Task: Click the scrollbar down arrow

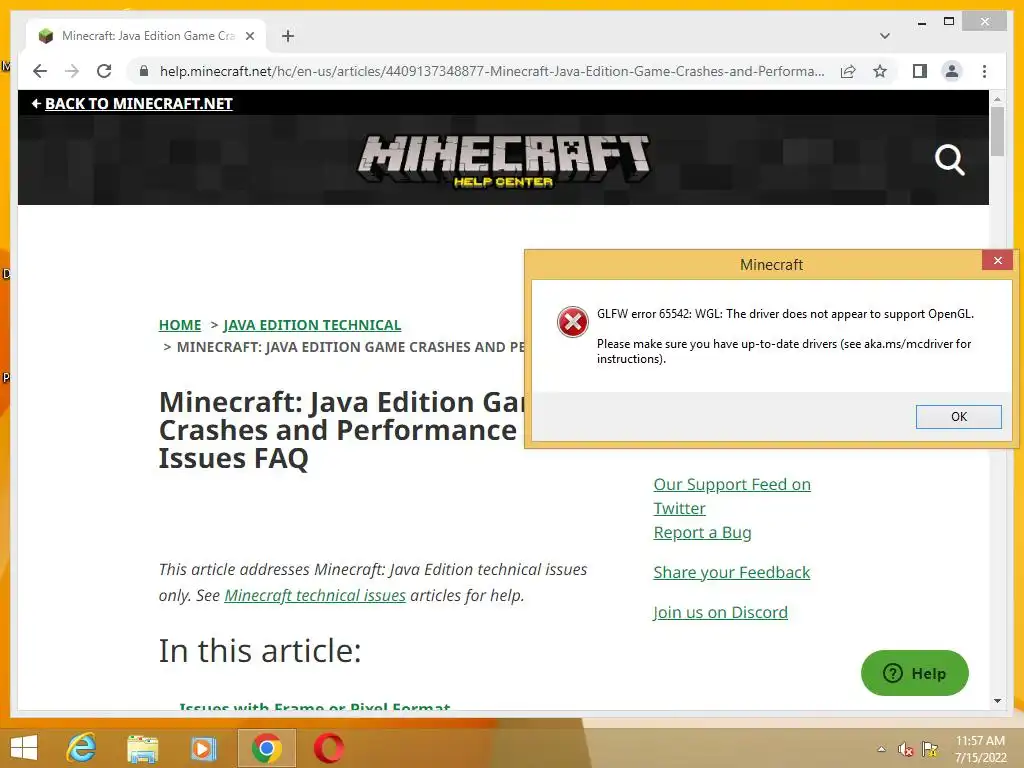Action: (x=997, y=701)
